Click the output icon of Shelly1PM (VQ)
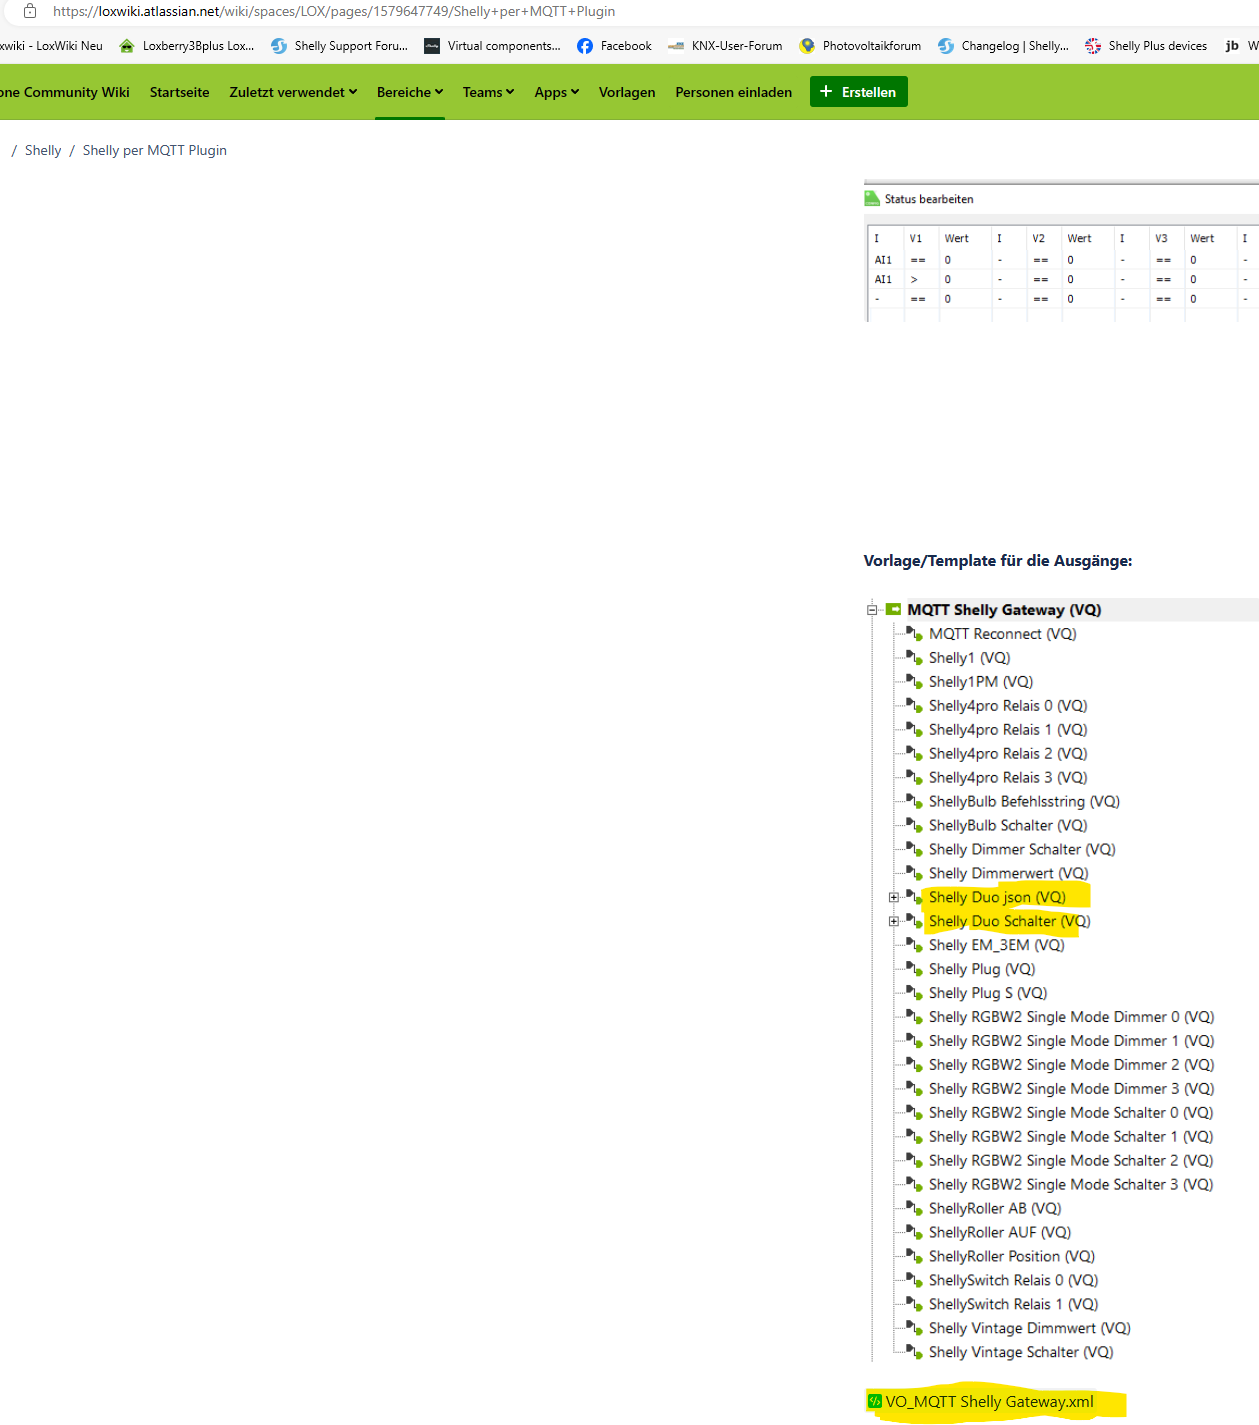Viewport: 1259px width, 1425px height. pos(914,681)
